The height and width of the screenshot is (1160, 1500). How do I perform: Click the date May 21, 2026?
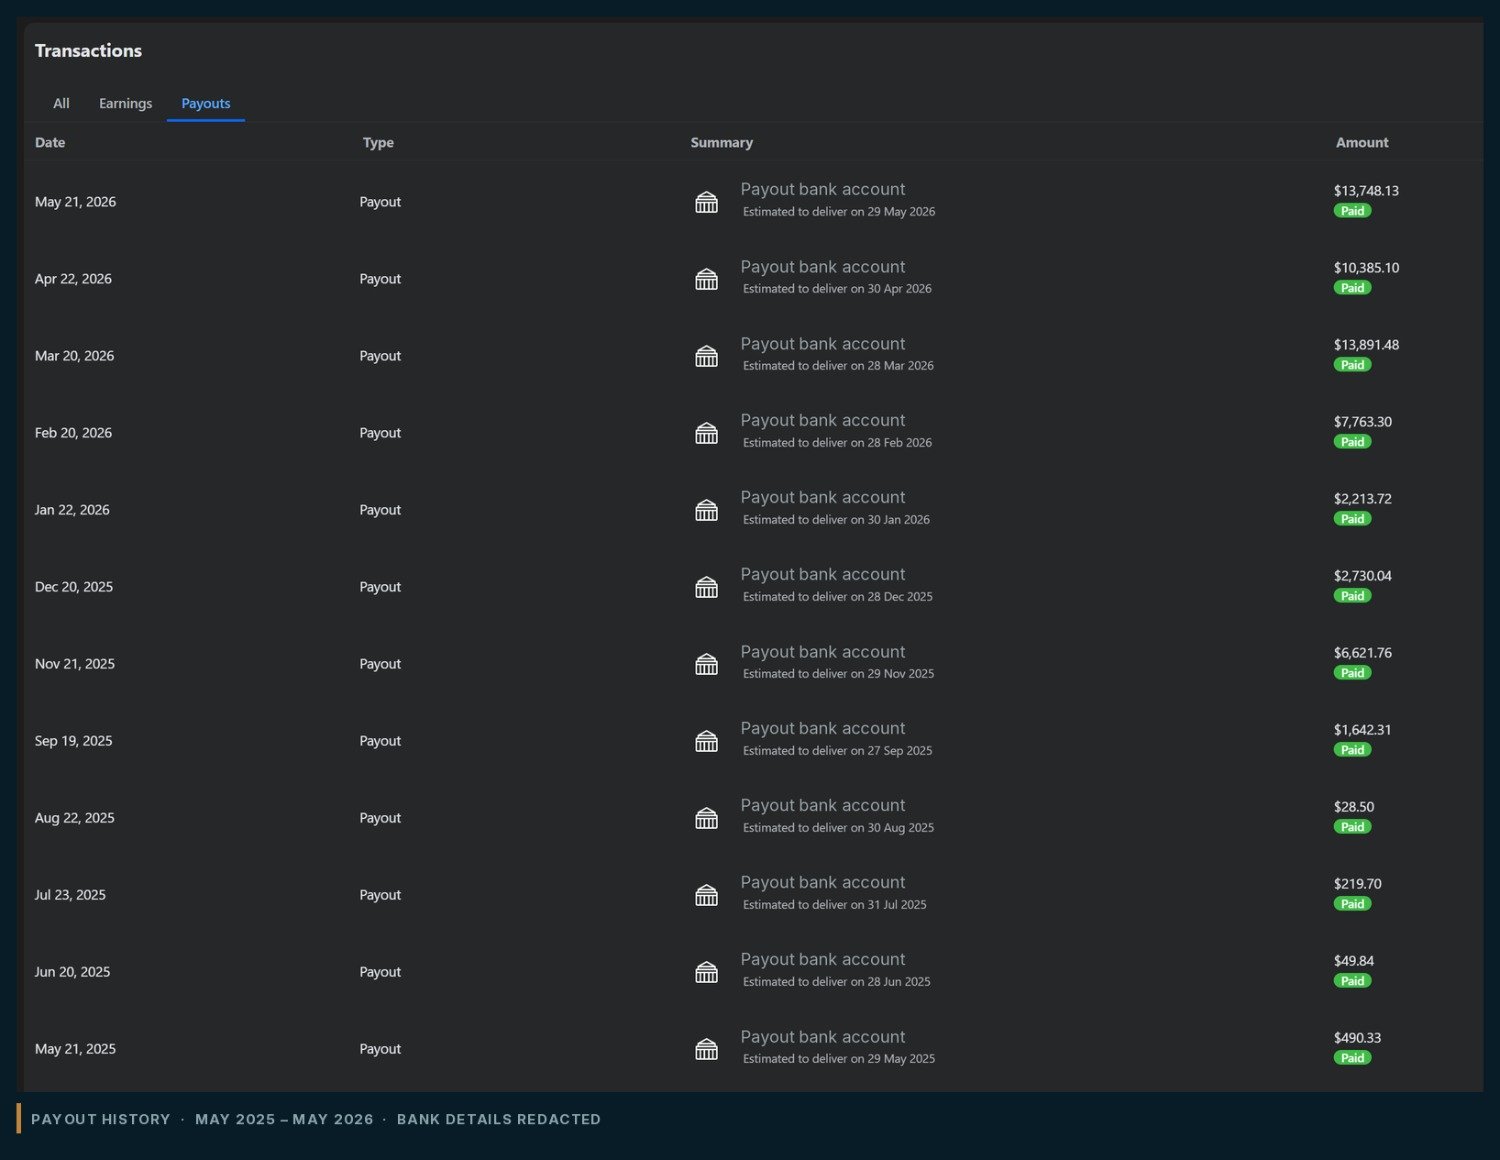tap(75, 202)
